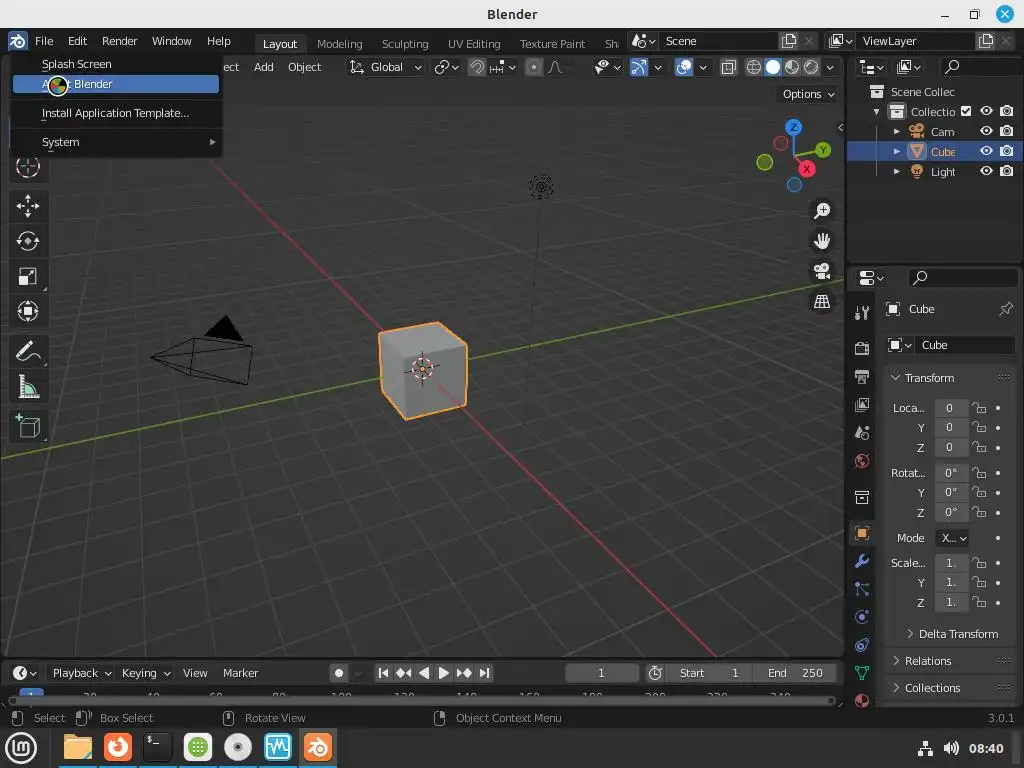Open the Options dropdown
This screenshot has height=768, width=1024.
coord(808,94)
